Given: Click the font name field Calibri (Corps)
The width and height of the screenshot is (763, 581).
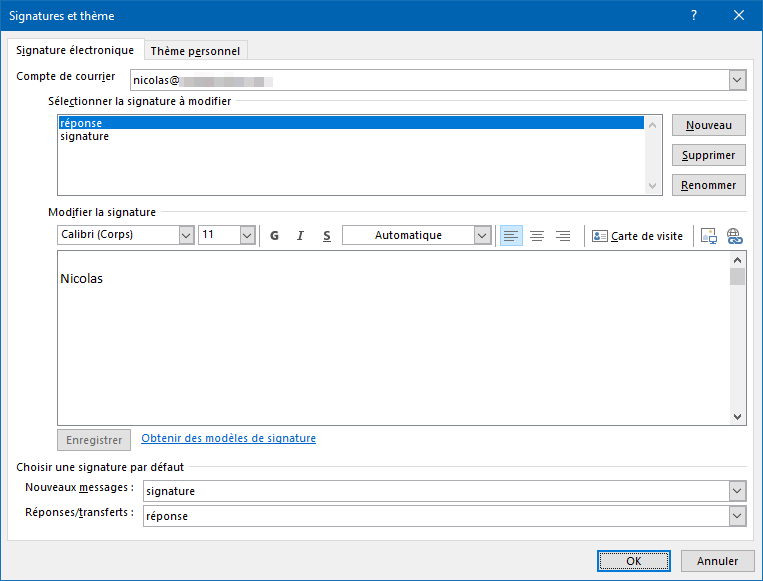Looking at the screenshot, I should (x=118, y=235).
